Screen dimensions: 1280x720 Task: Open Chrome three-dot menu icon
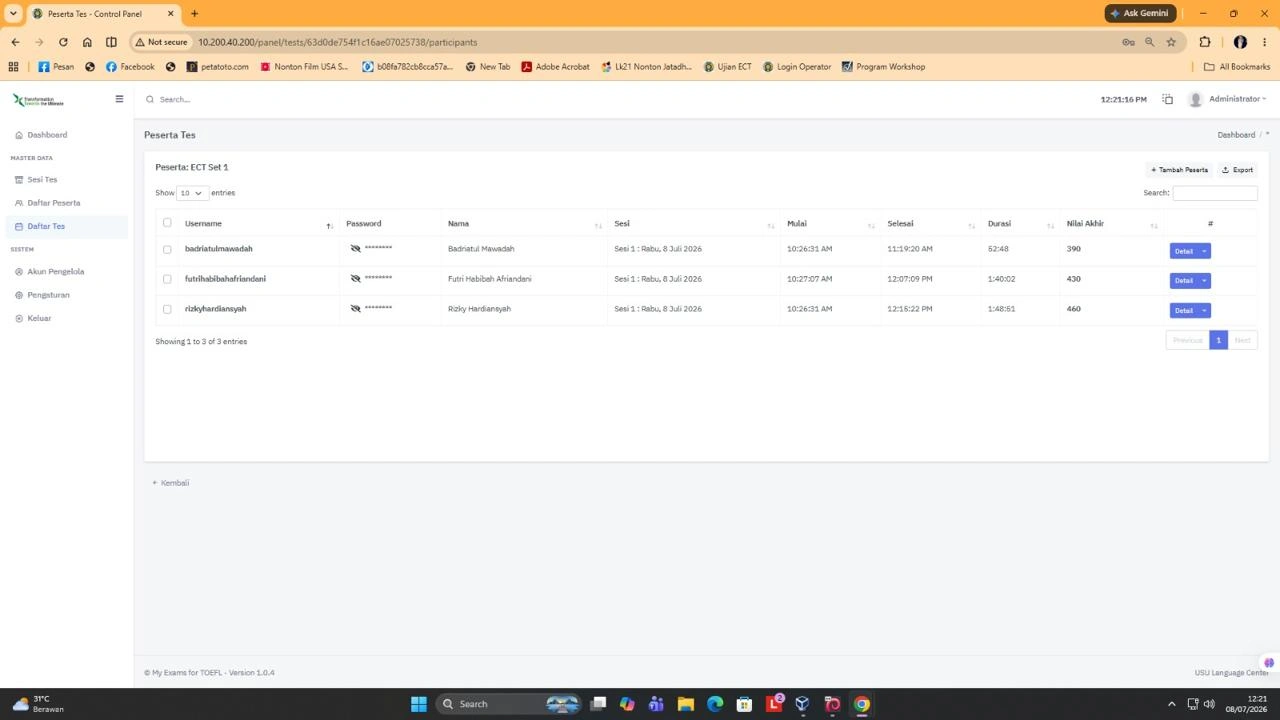pos(1265,42)
